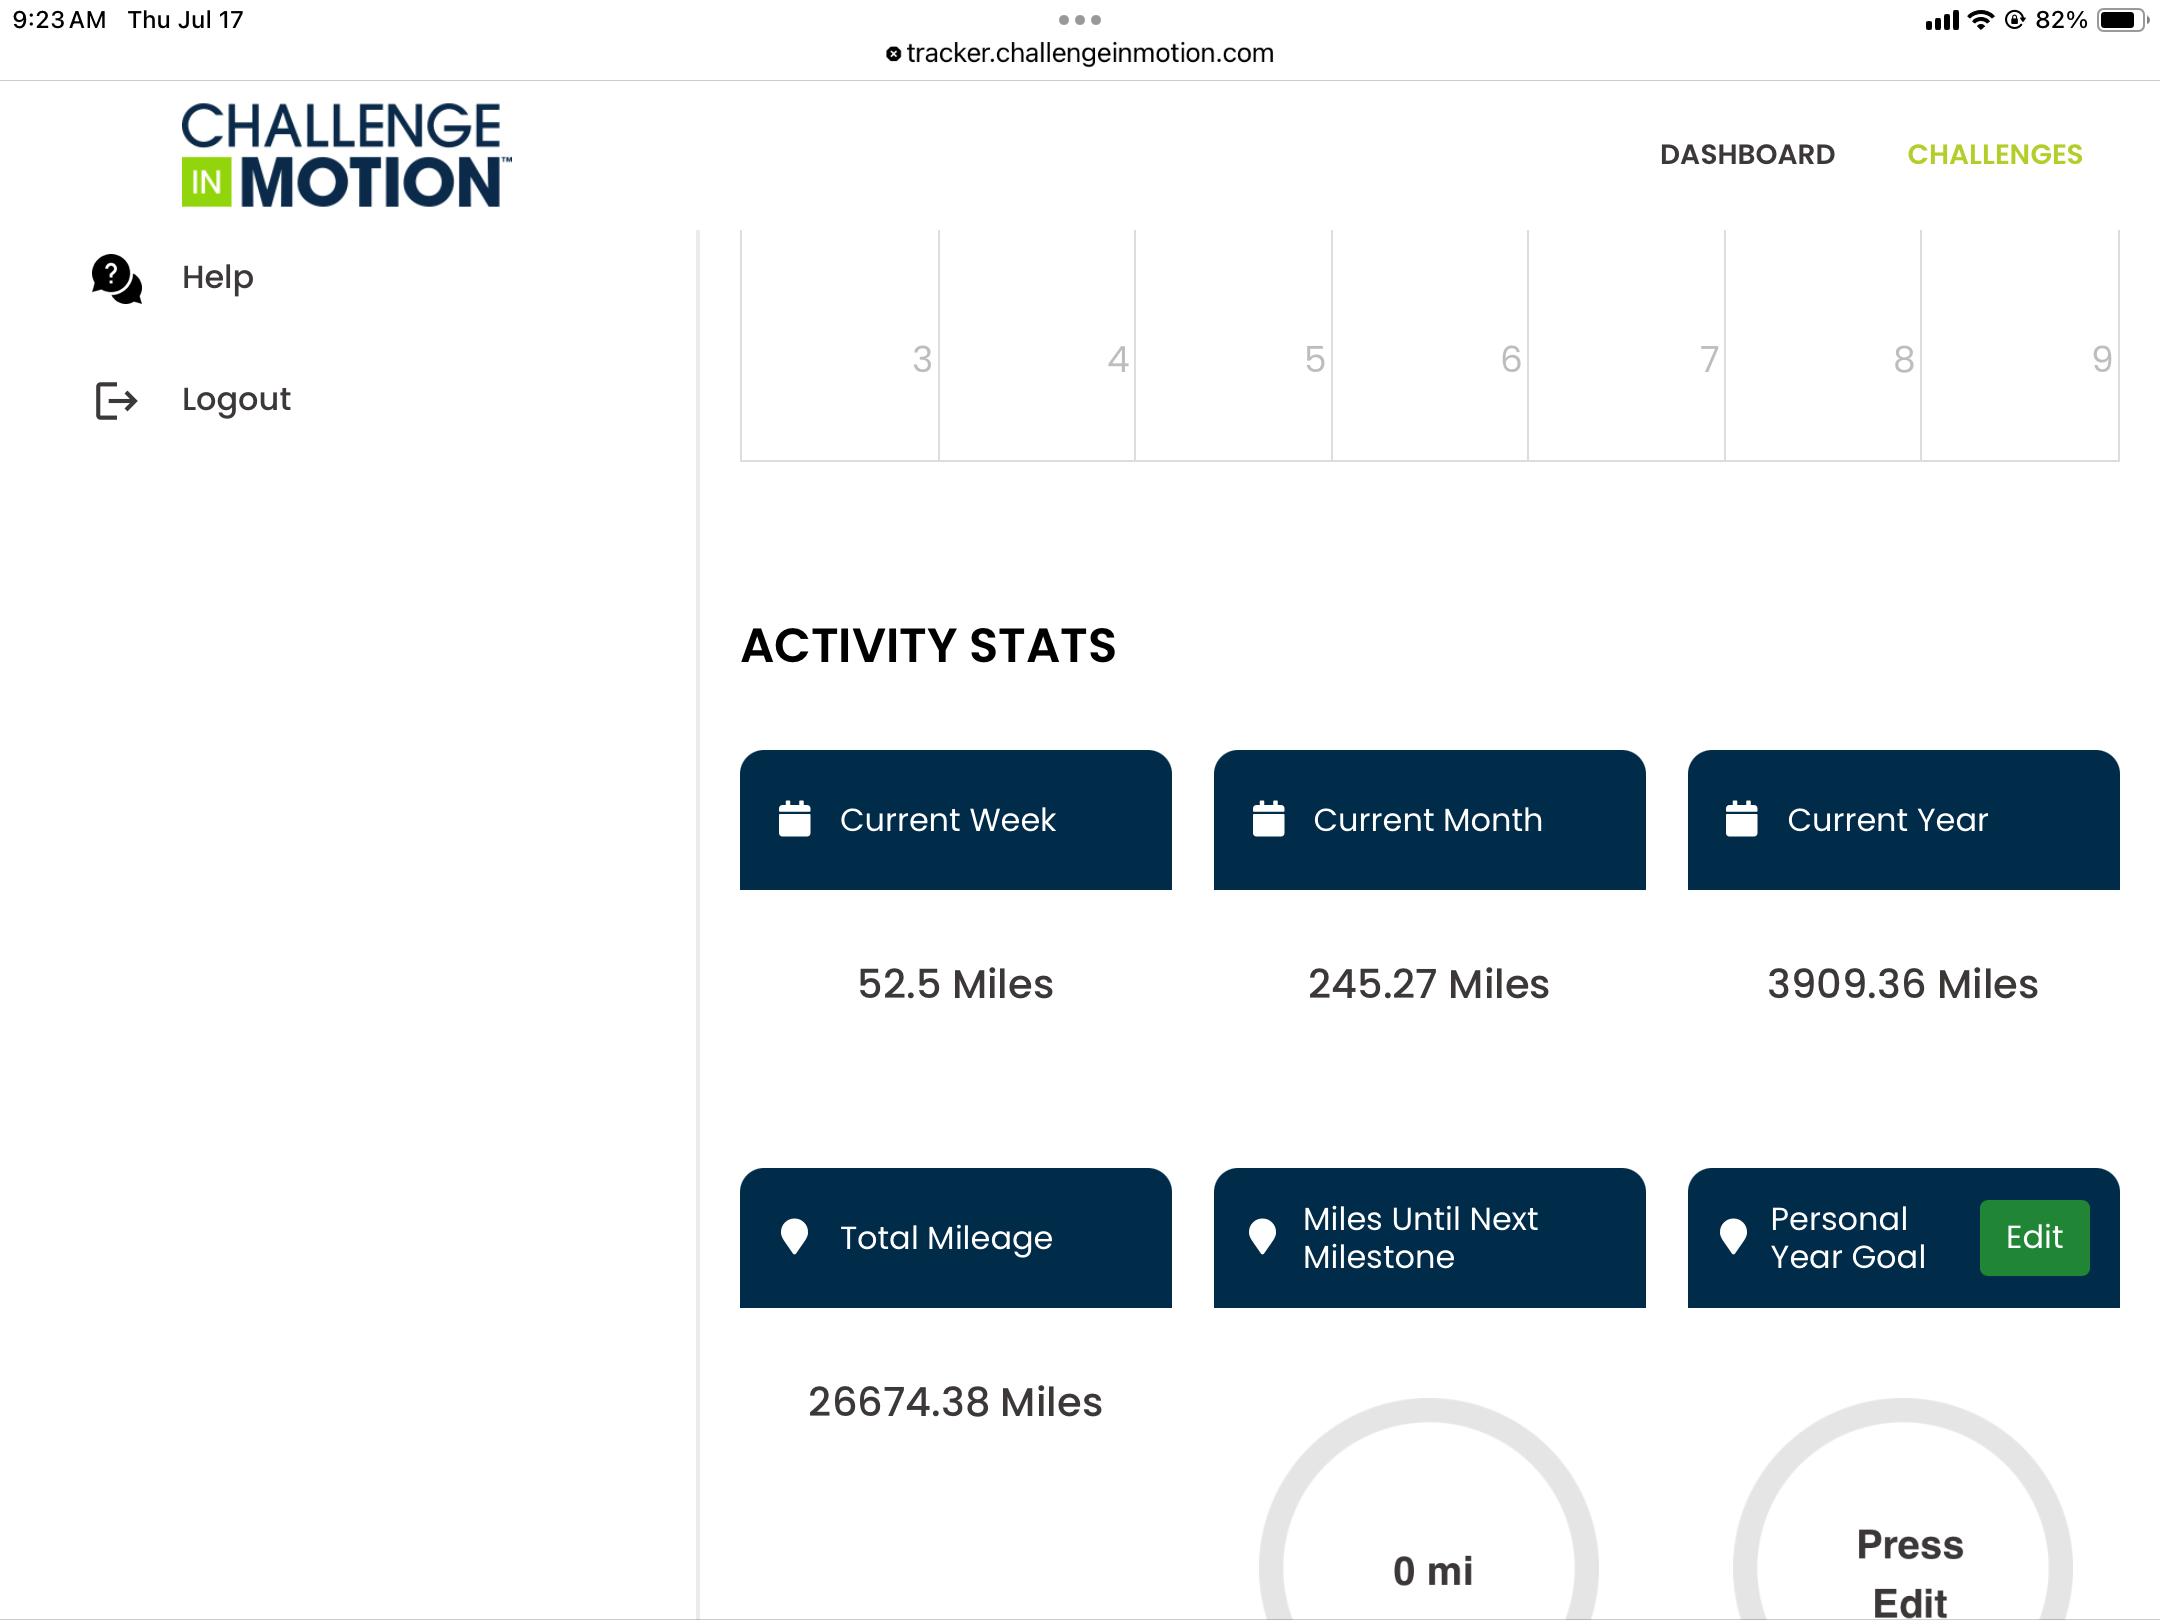Tap the Wi-Fi status icon
Viewport: 2160px width, 1620px height.
1980,20
